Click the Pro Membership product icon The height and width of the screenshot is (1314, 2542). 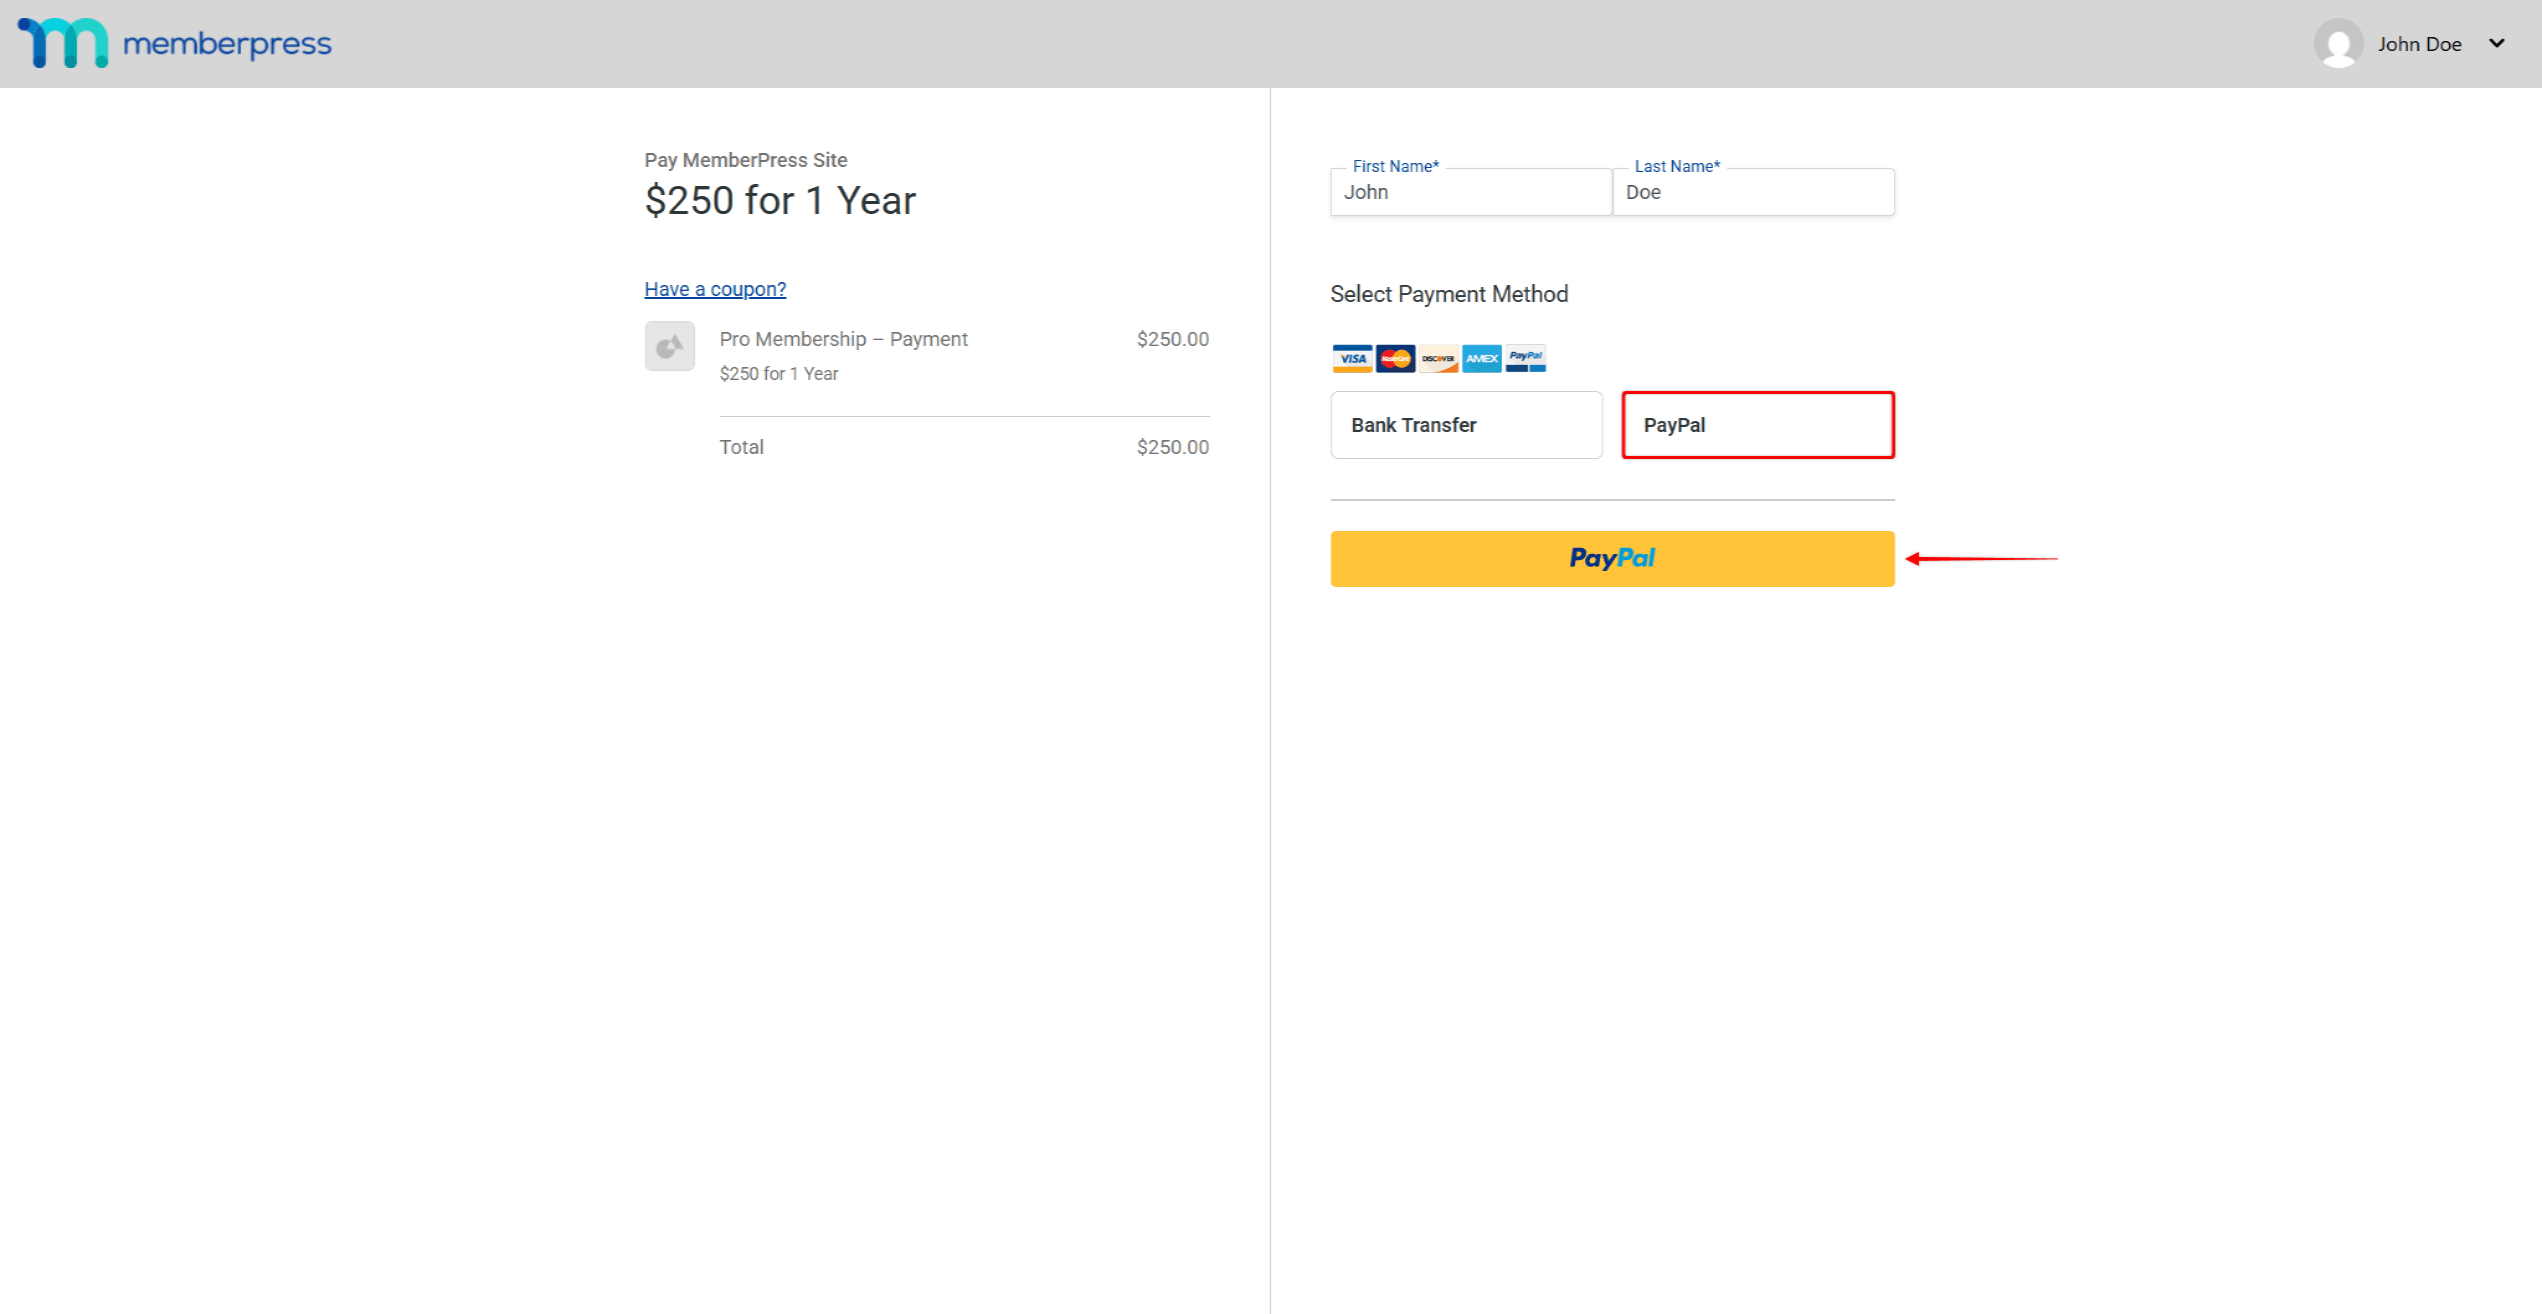669,346
